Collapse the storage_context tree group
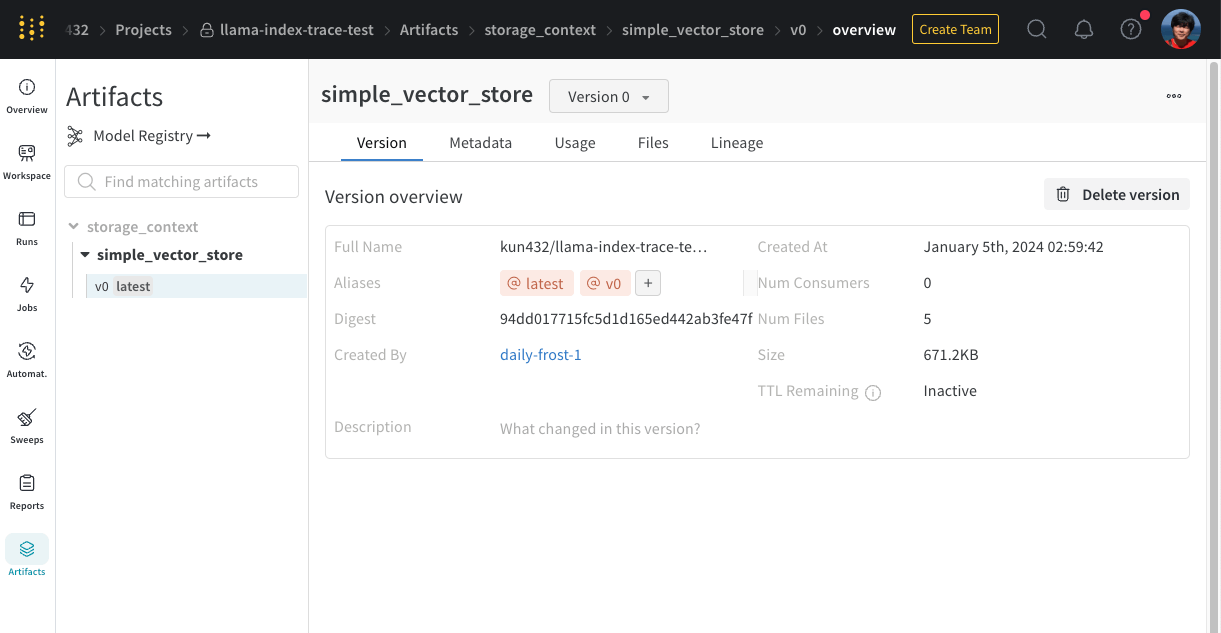The width and height of the screenshot is (1221, 633). pyautogui.click(x=74, y=227)
